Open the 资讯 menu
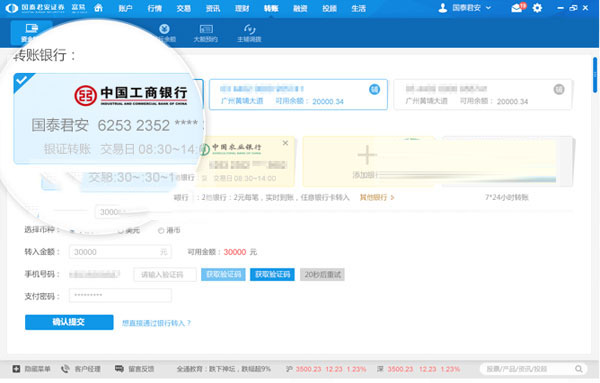 [213, 8]
